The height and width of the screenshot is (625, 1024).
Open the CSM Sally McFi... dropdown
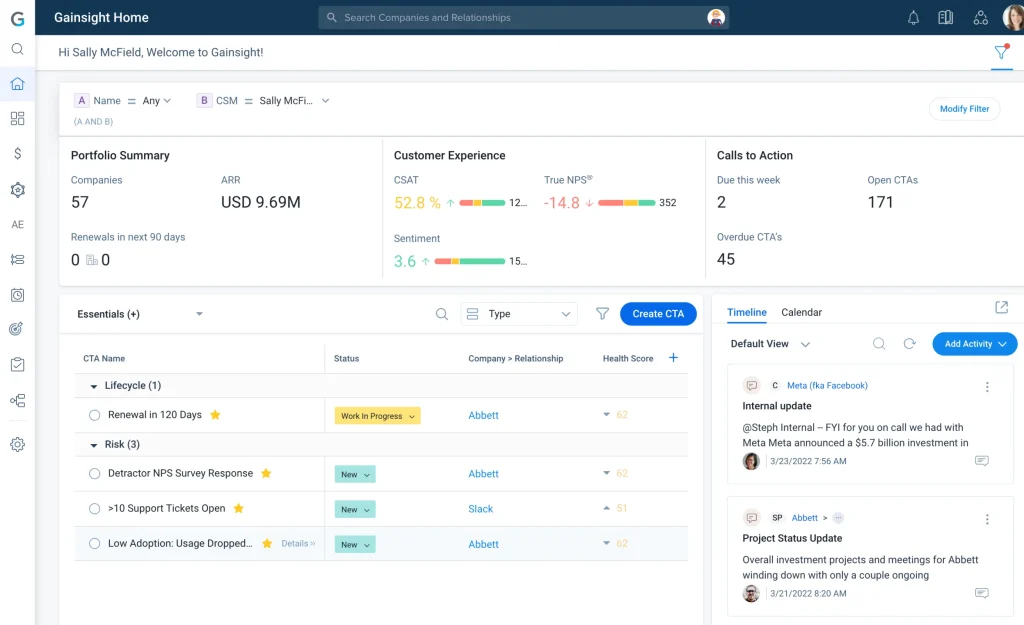coord(294,101)
